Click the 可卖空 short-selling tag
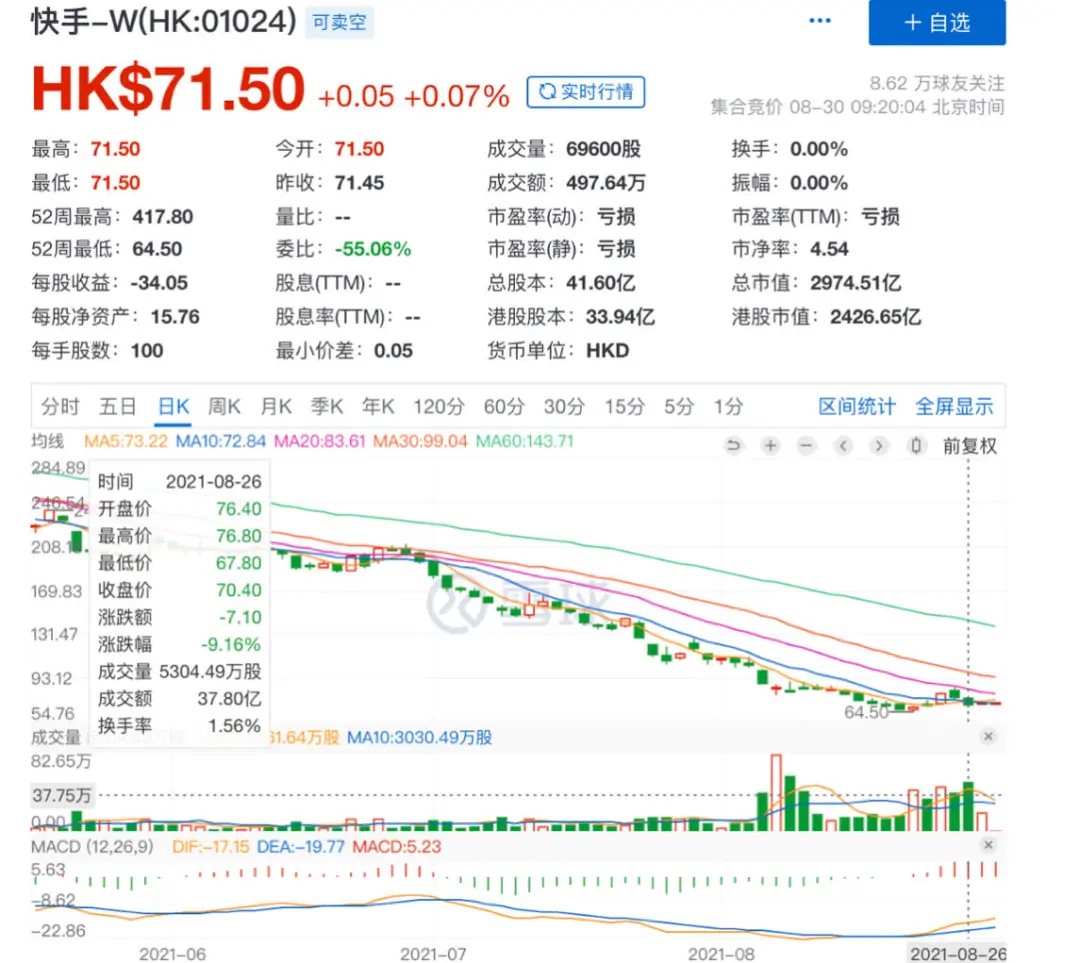 (x=339, y=23)
